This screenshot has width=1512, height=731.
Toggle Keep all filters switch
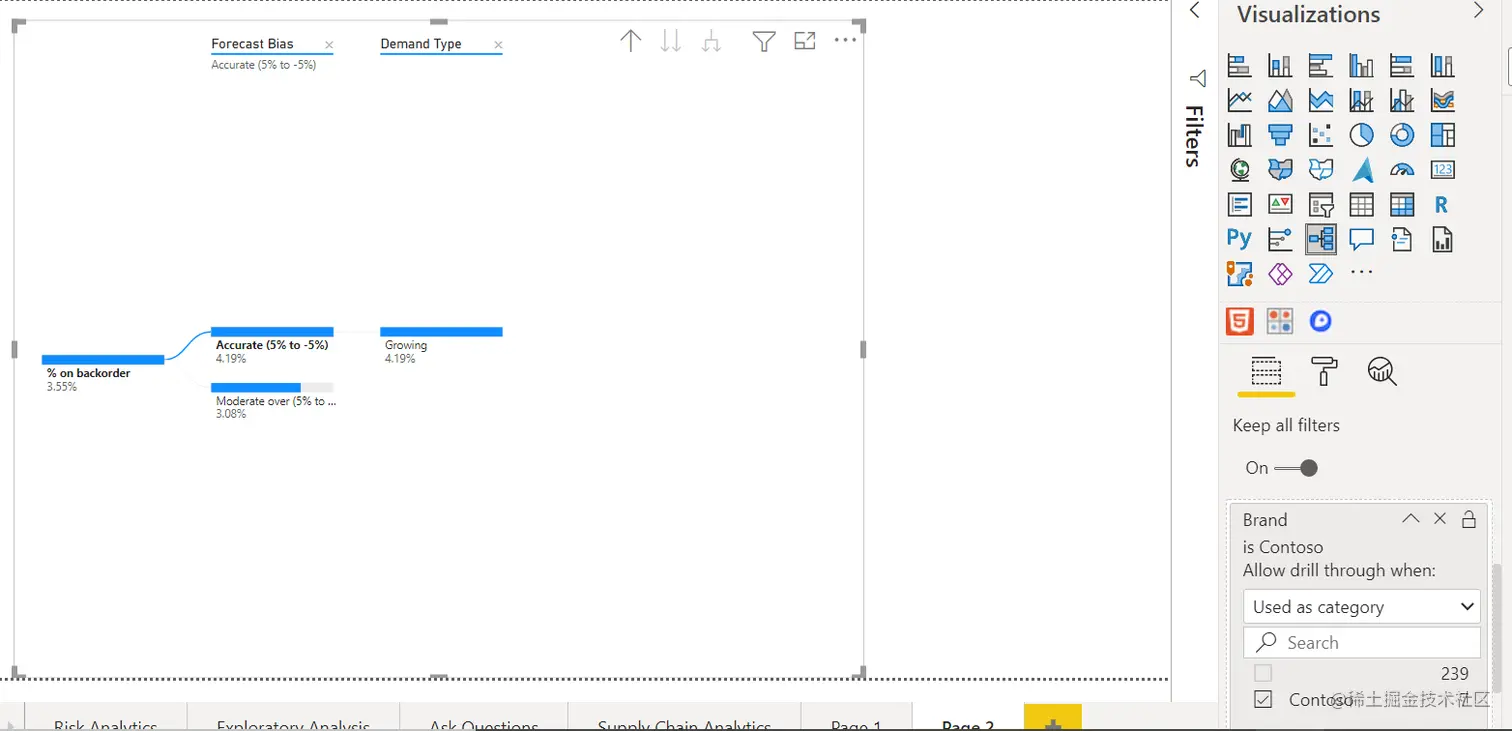[1295, 468]
